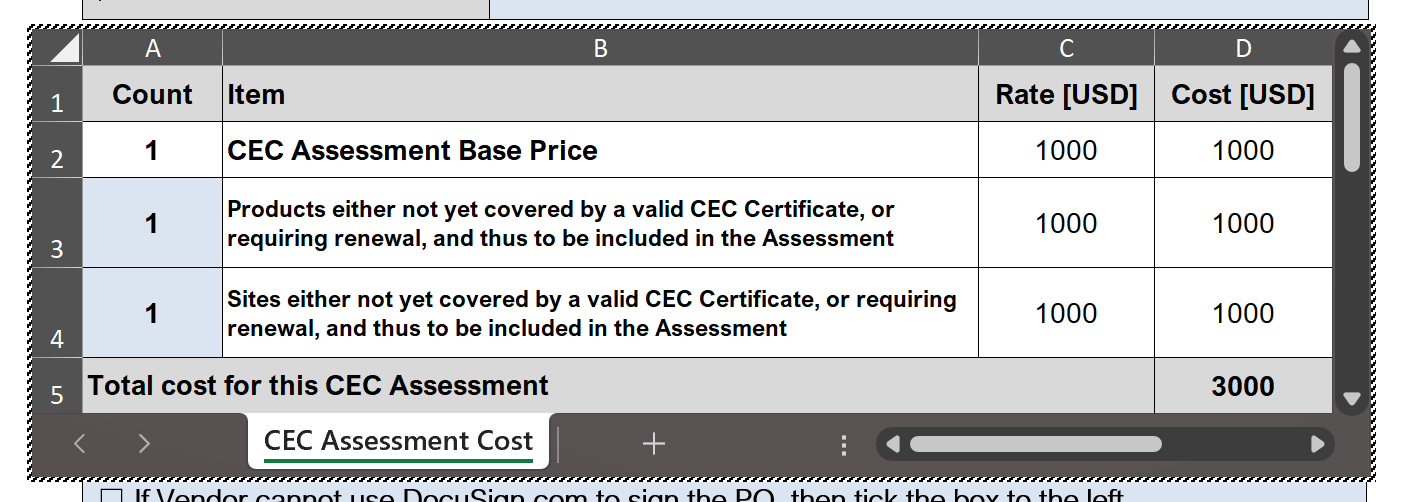Select the total cost cell showing 3000
Viewport: 1406px width, 502px height.
tap(1243, 386)
